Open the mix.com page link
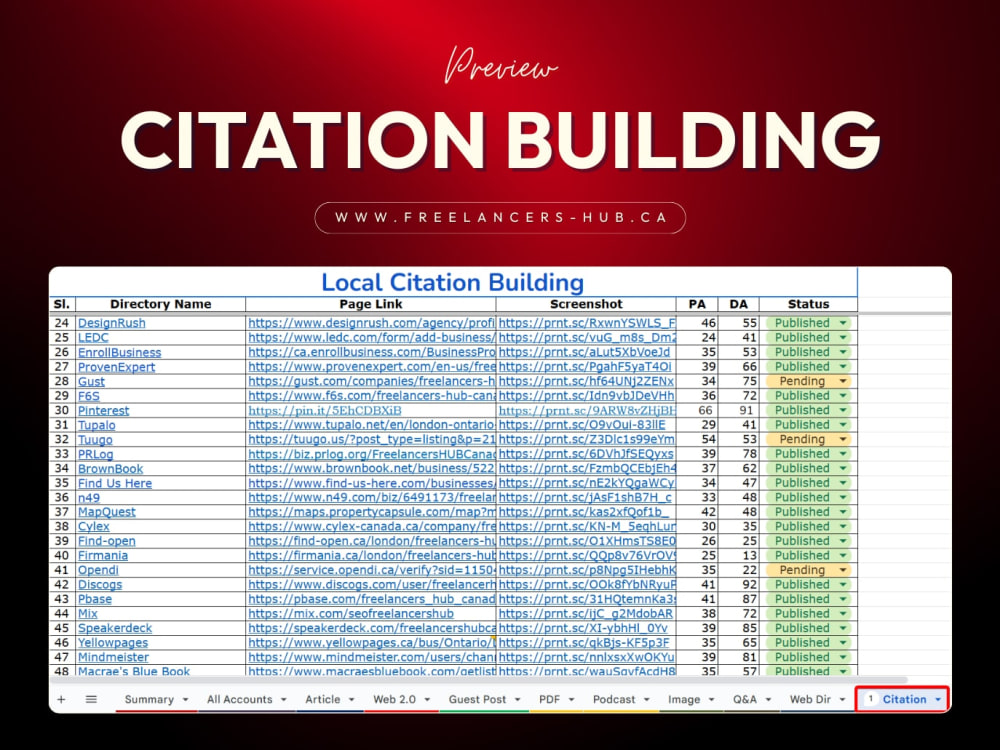This screenshot has width=1000, height=750. click(x=351, y=614)
